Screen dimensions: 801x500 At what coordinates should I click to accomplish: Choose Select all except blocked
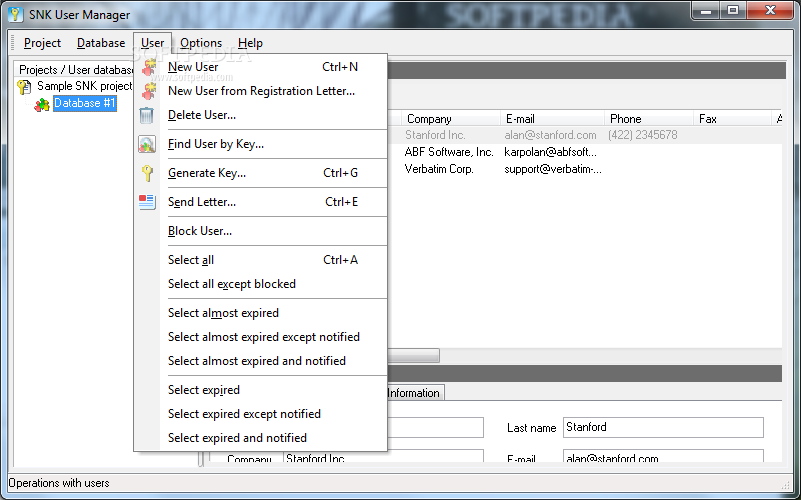click(x=261, y=284)
